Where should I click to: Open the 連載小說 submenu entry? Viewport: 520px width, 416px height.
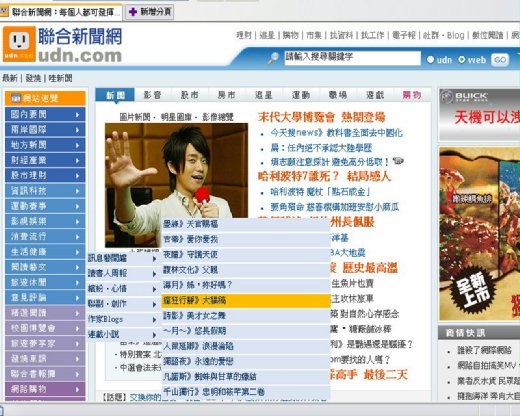coord(123,334)
